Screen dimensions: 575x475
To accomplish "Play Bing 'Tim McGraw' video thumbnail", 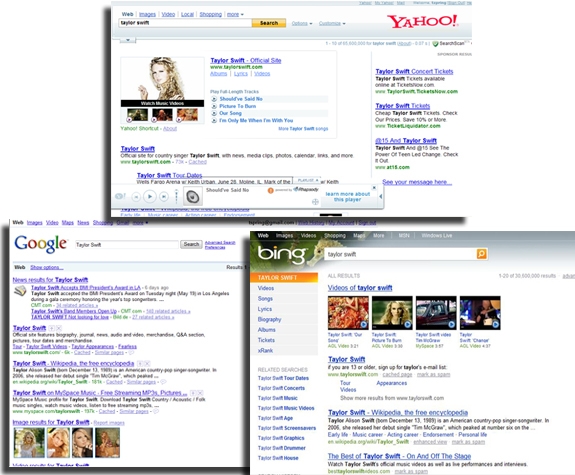I will tap(436, 313).
